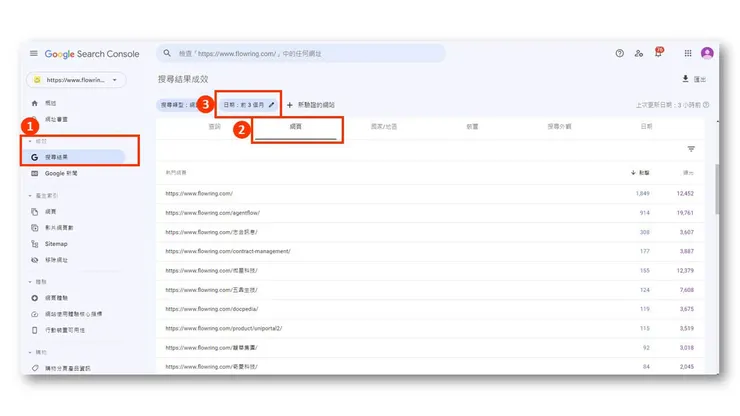The height and width of the screenshot is (416, 740).
Task: Switch to the dates tab
Action: [646, 127]
